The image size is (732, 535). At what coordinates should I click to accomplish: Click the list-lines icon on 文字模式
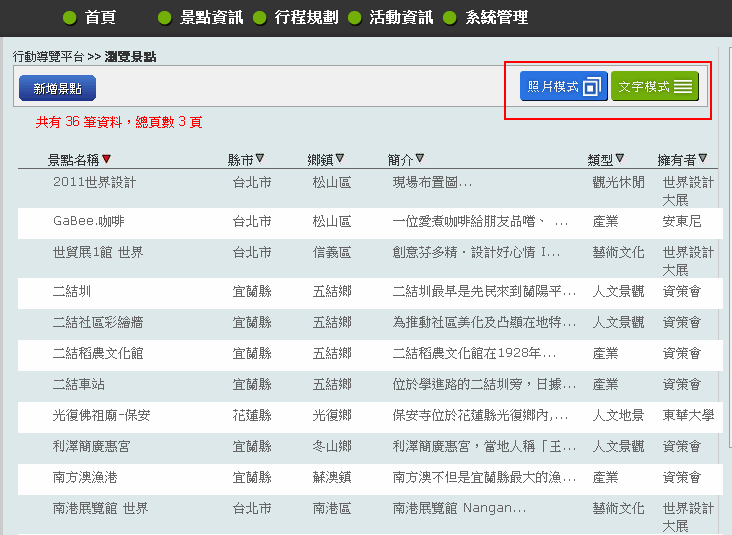[683, 86]
